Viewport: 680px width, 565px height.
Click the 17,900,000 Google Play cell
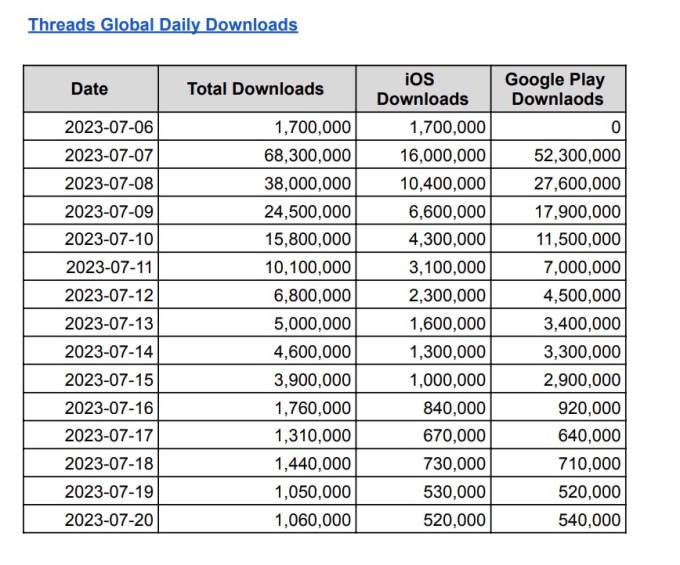coord(576,211)
